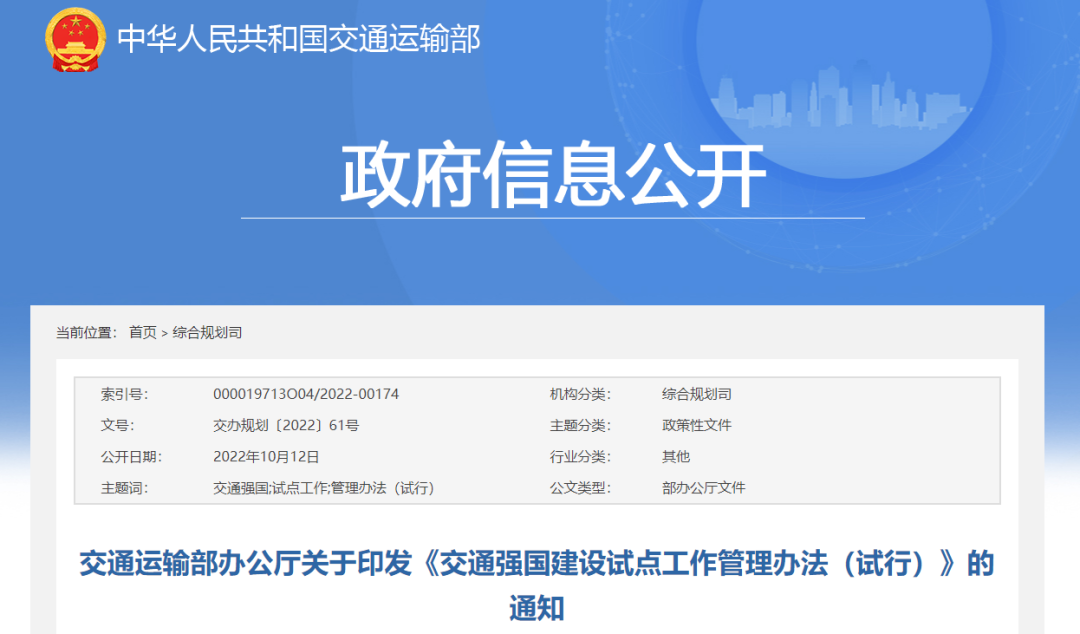
Task: Select document number 交办规划〔2022〕61号
Action: click(286, 425)
